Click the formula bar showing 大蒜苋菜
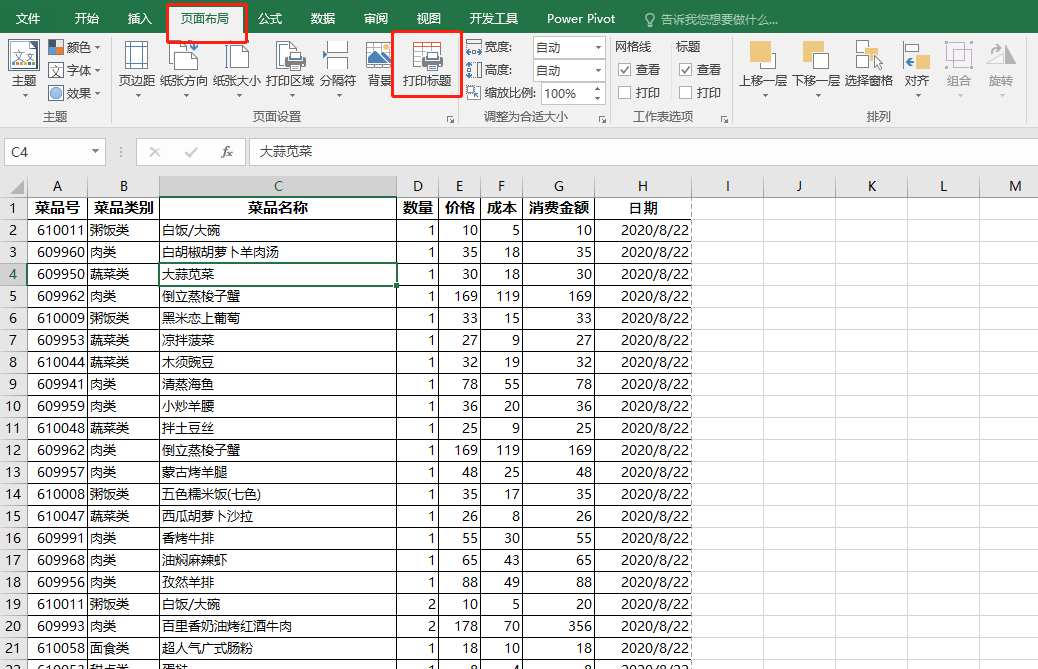This screenshot has height=669, width=1038. coord(643,152)
